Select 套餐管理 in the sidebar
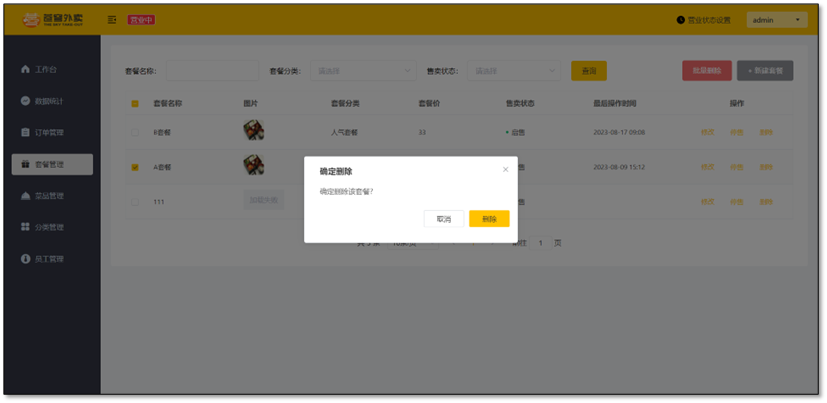Viewport: 827px width, 403px height. pos(51,164)
